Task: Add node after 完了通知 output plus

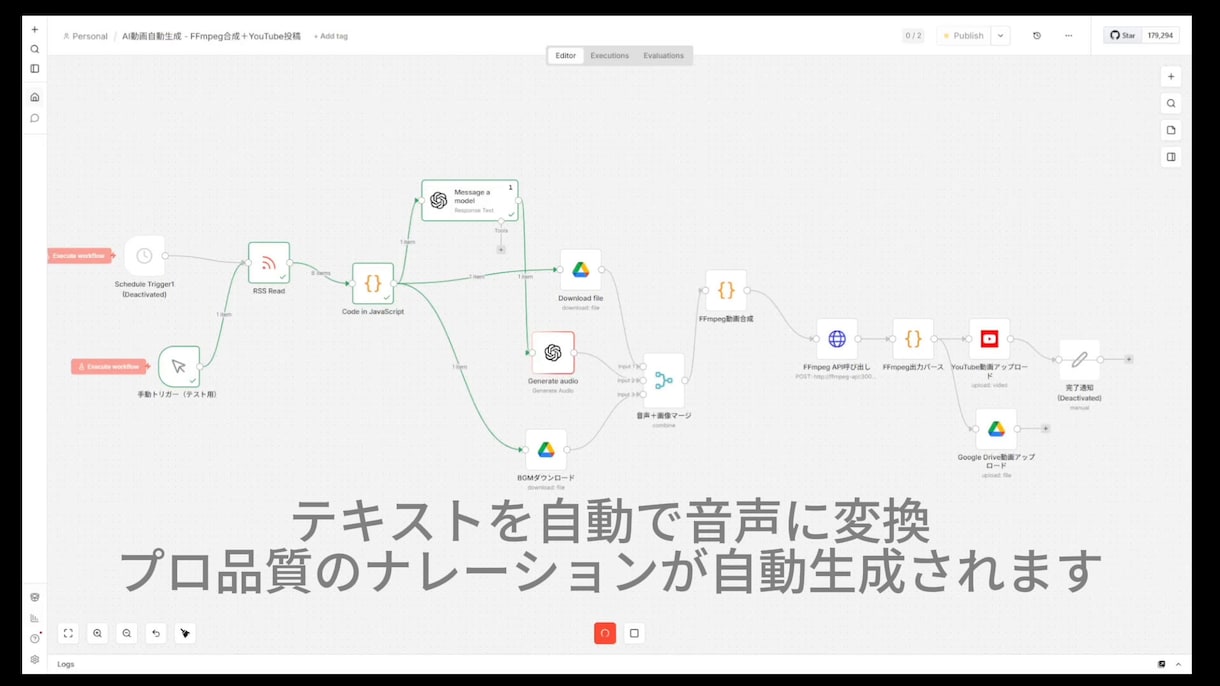Action: (1129, 359)
